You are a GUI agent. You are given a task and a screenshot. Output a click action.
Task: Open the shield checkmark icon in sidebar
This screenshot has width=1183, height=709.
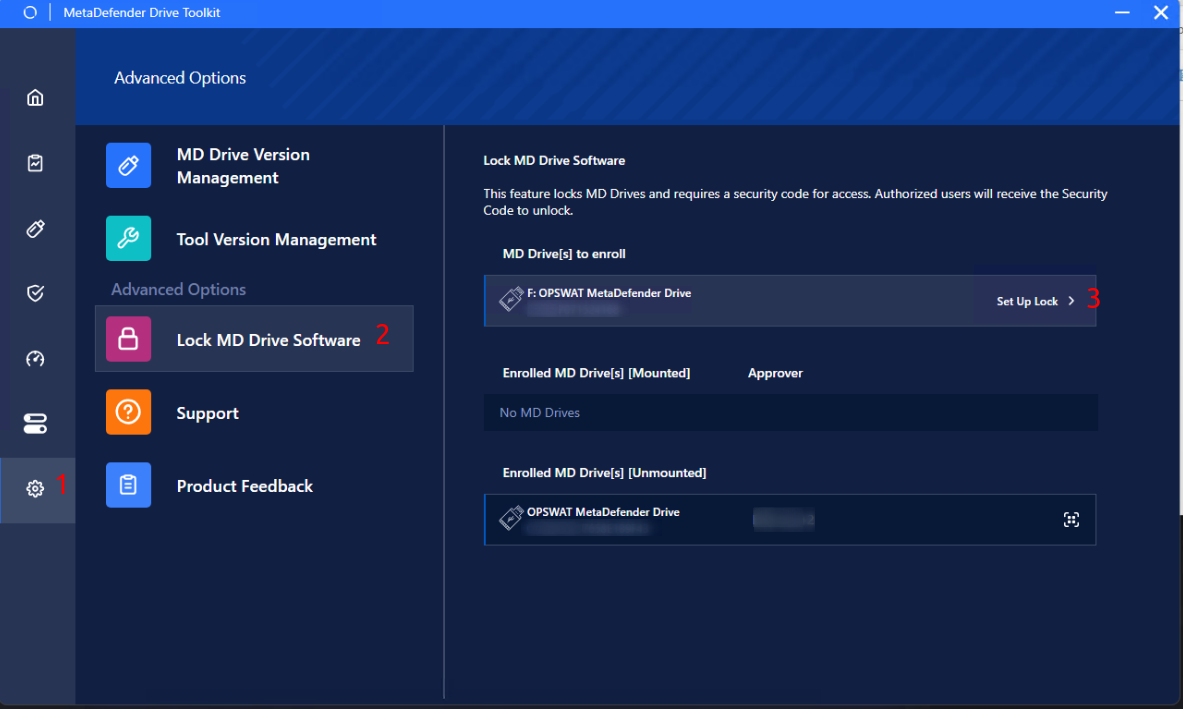(35, 293)
